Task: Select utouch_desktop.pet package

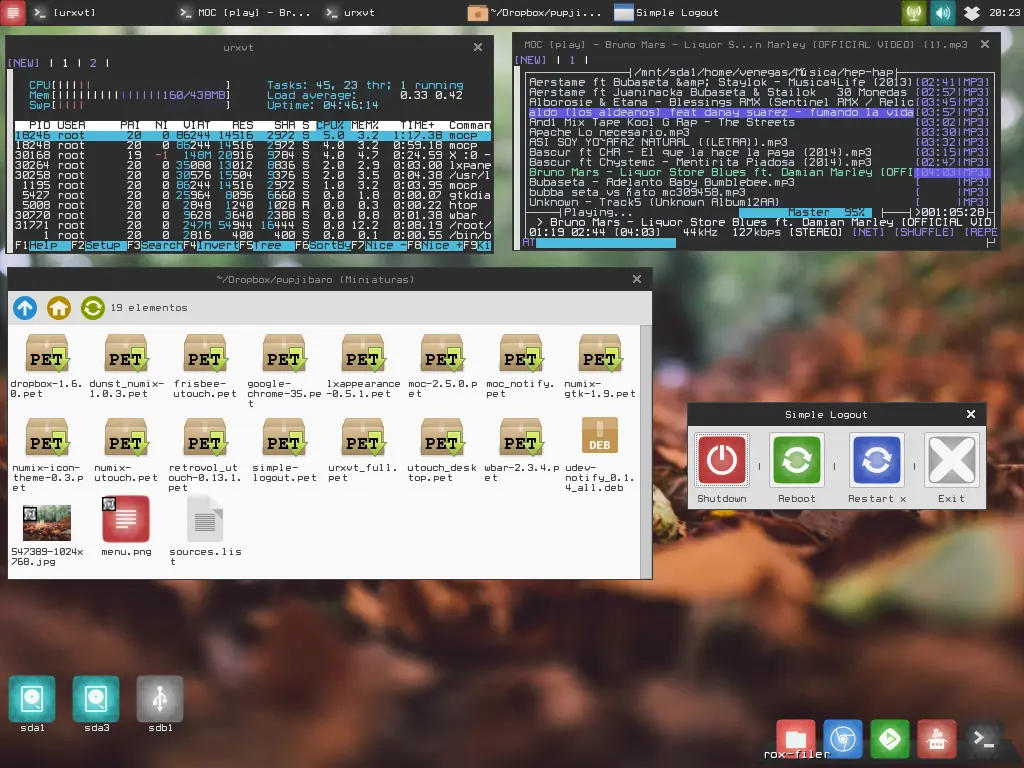Action: tap(442, 450)
